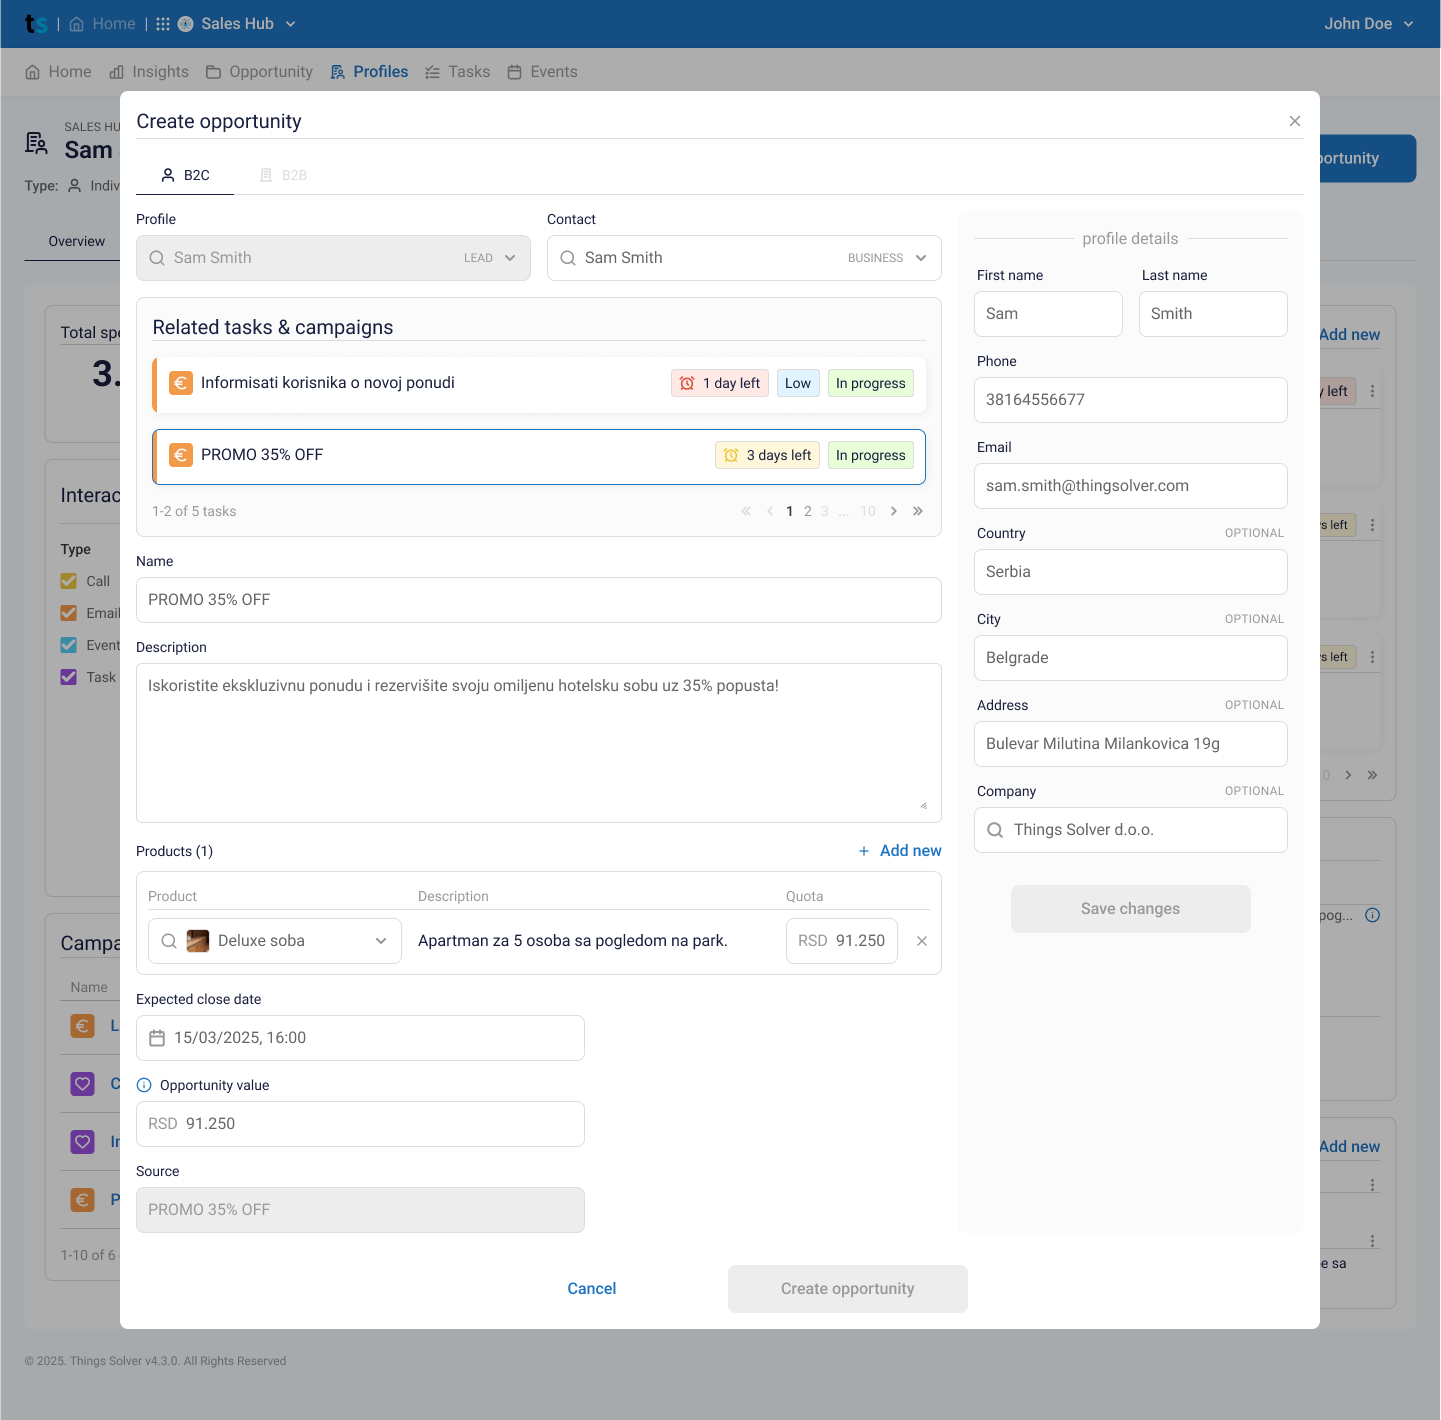The width and height of the screenshot is (1441, 1420).
Task: Click search icon in Contact field
Action: pos(568,258)
